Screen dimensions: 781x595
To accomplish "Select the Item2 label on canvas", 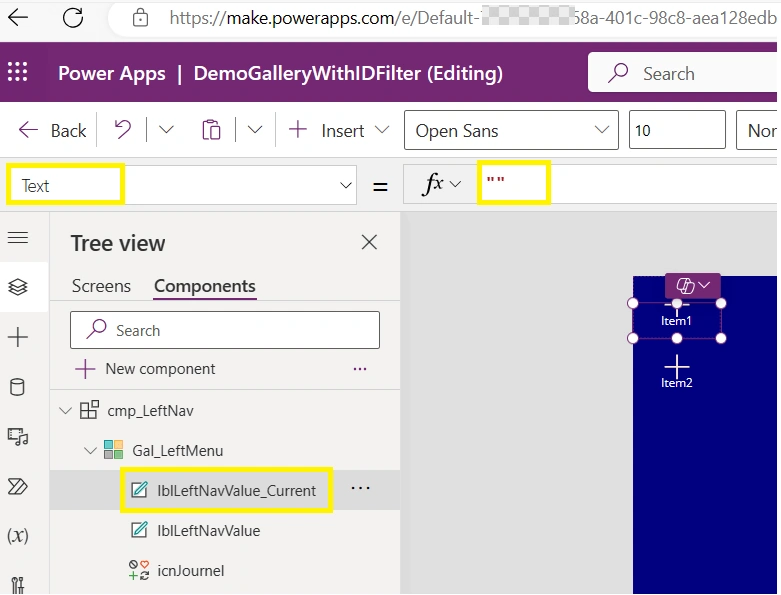I will coord(676,383).
